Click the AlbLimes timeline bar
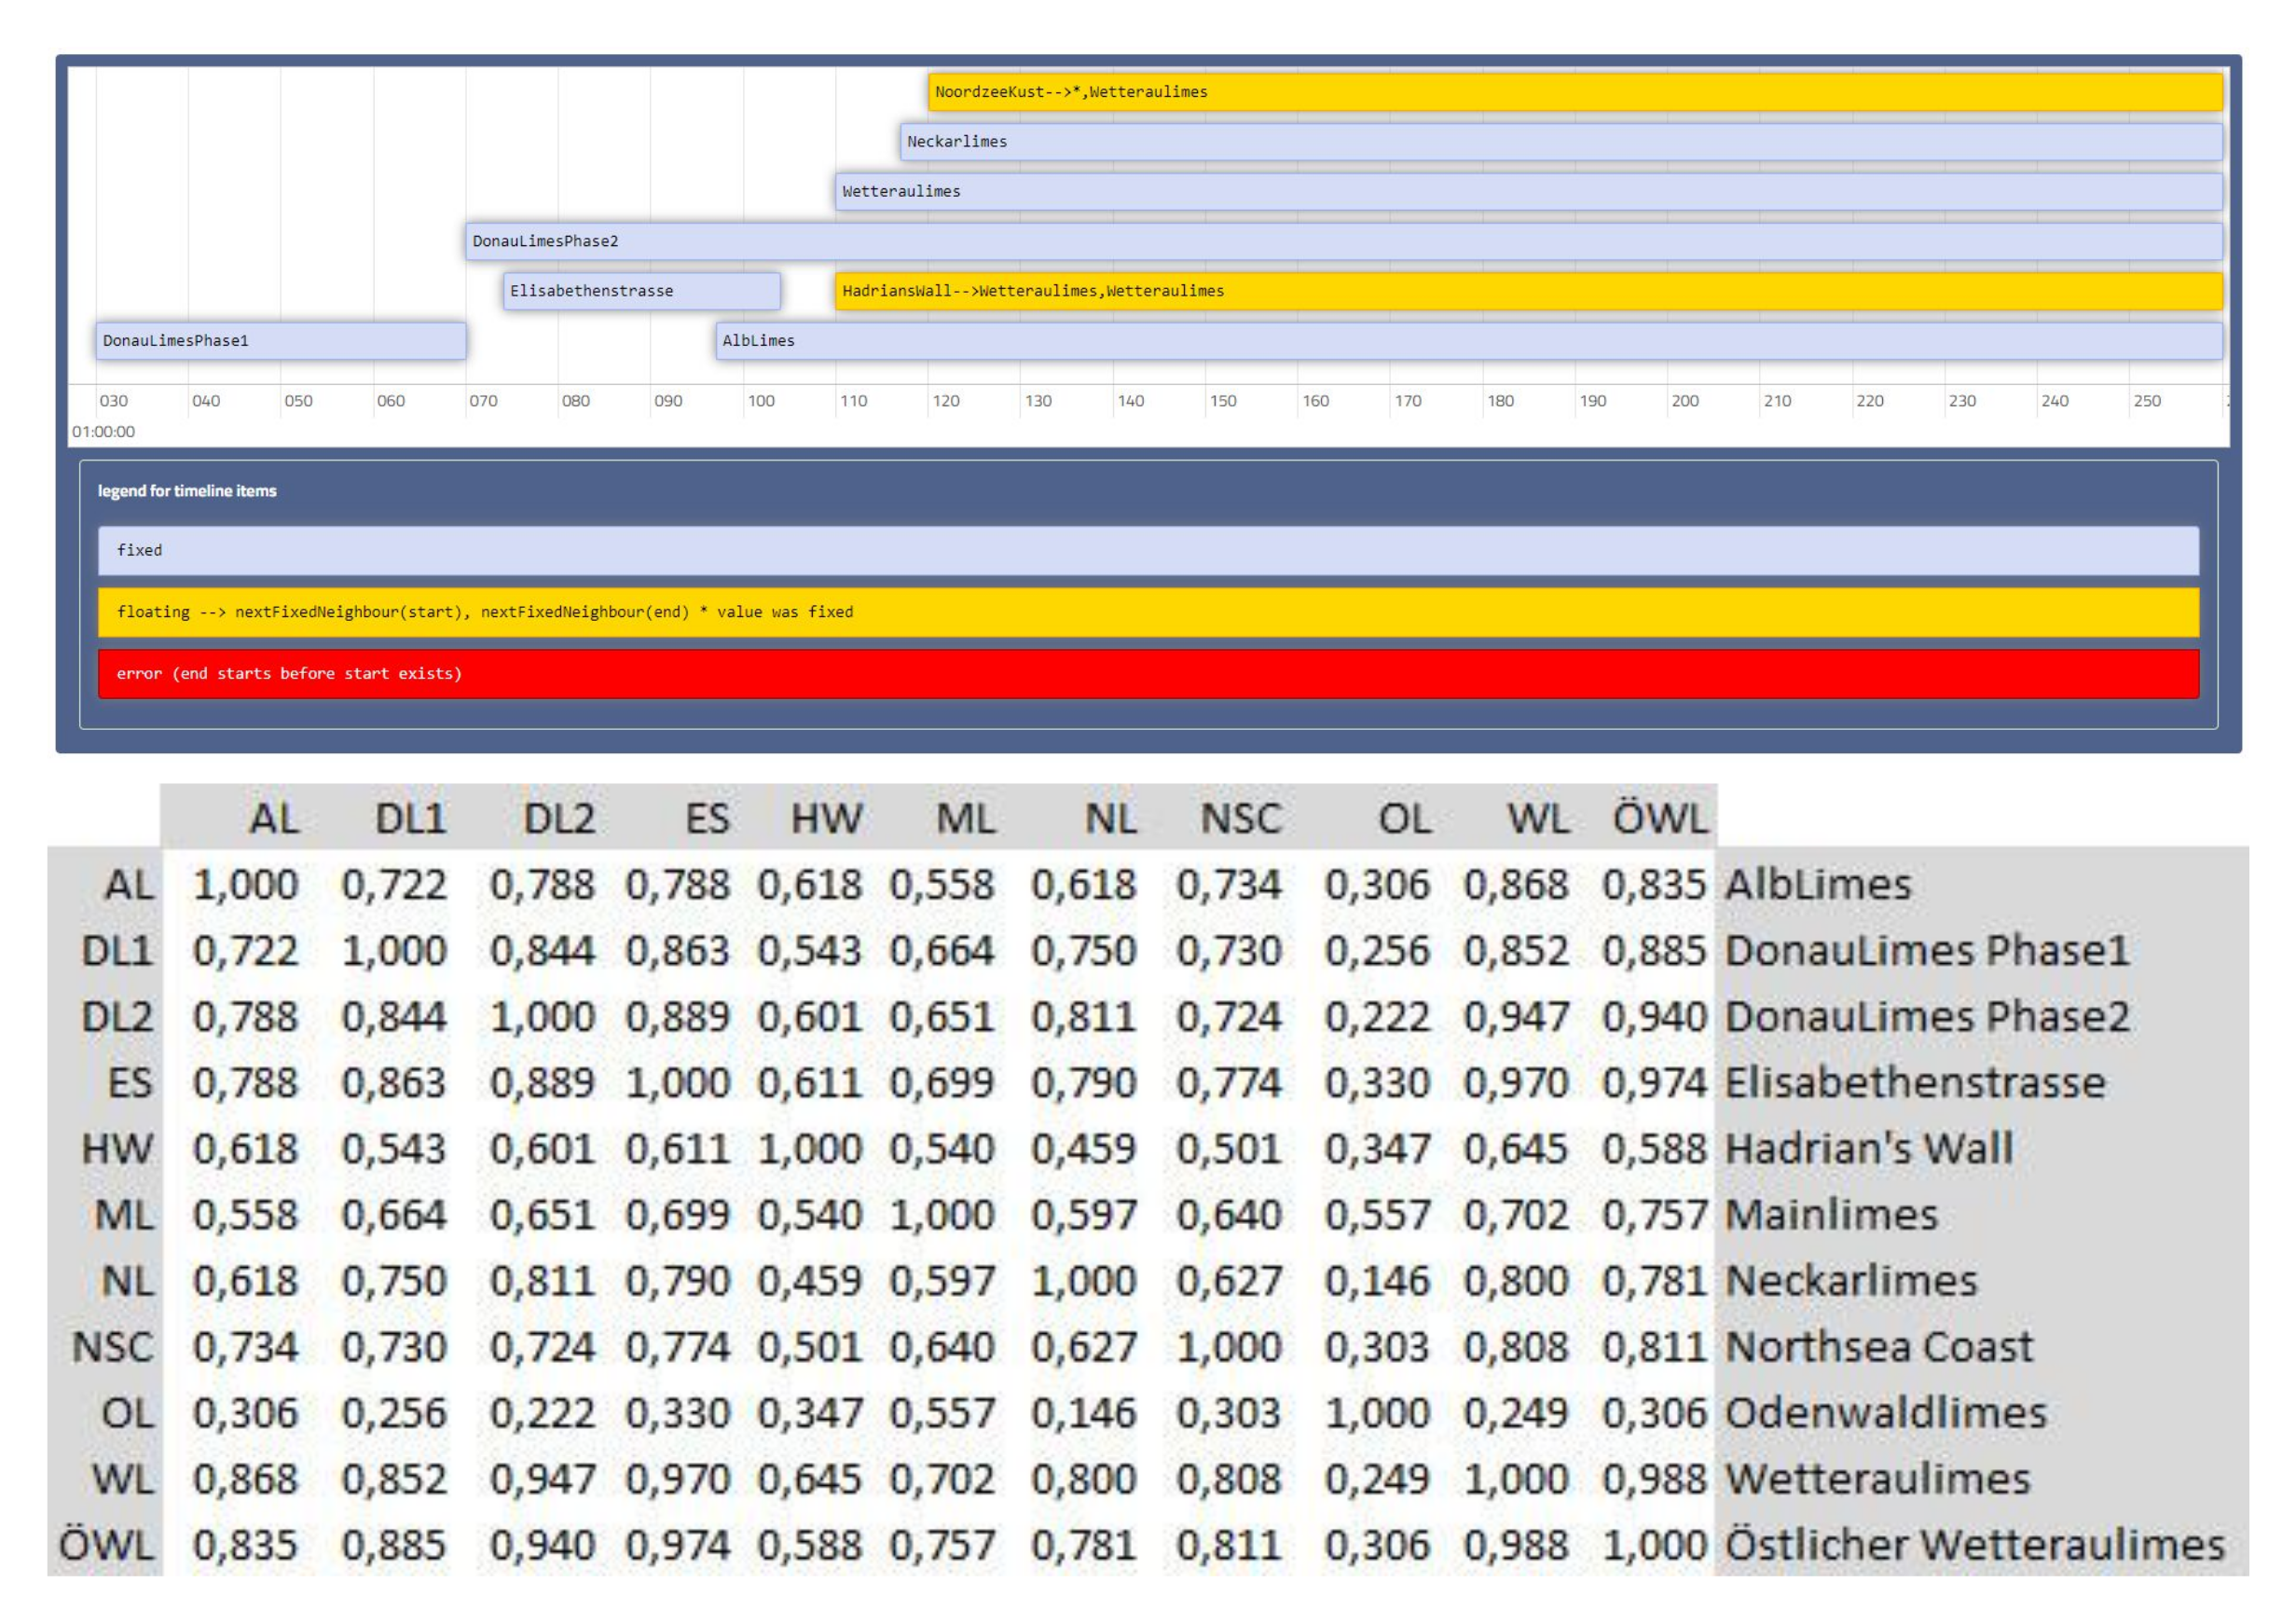Screen dimensions: 2296x1623 click(1469, 341)
